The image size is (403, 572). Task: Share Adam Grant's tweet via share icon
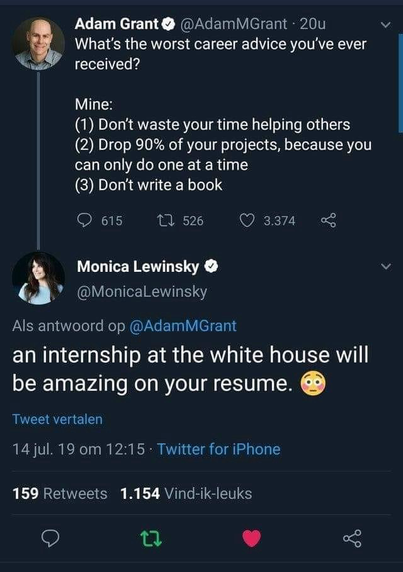tap(329, 220)
